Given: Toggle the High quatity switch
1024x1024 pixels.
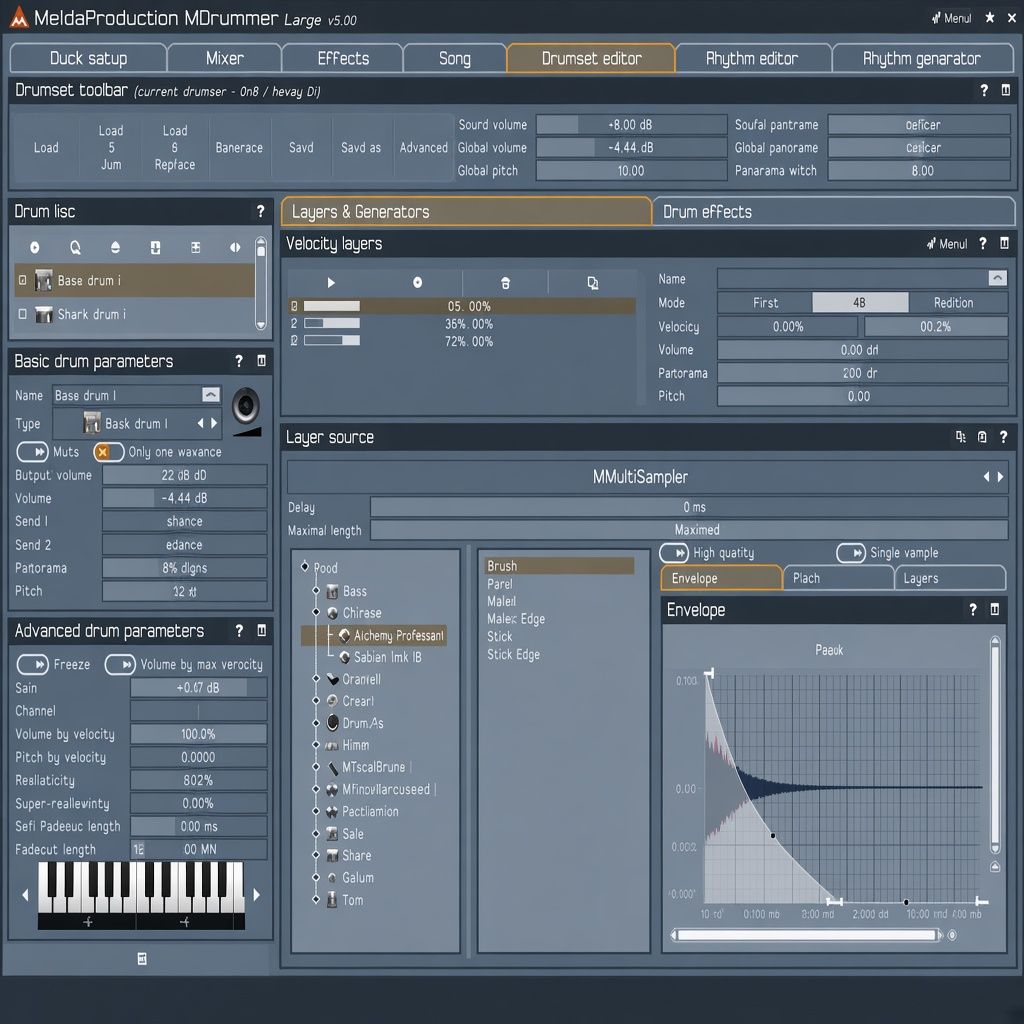Looking at the screenshot, I should 674,553.
